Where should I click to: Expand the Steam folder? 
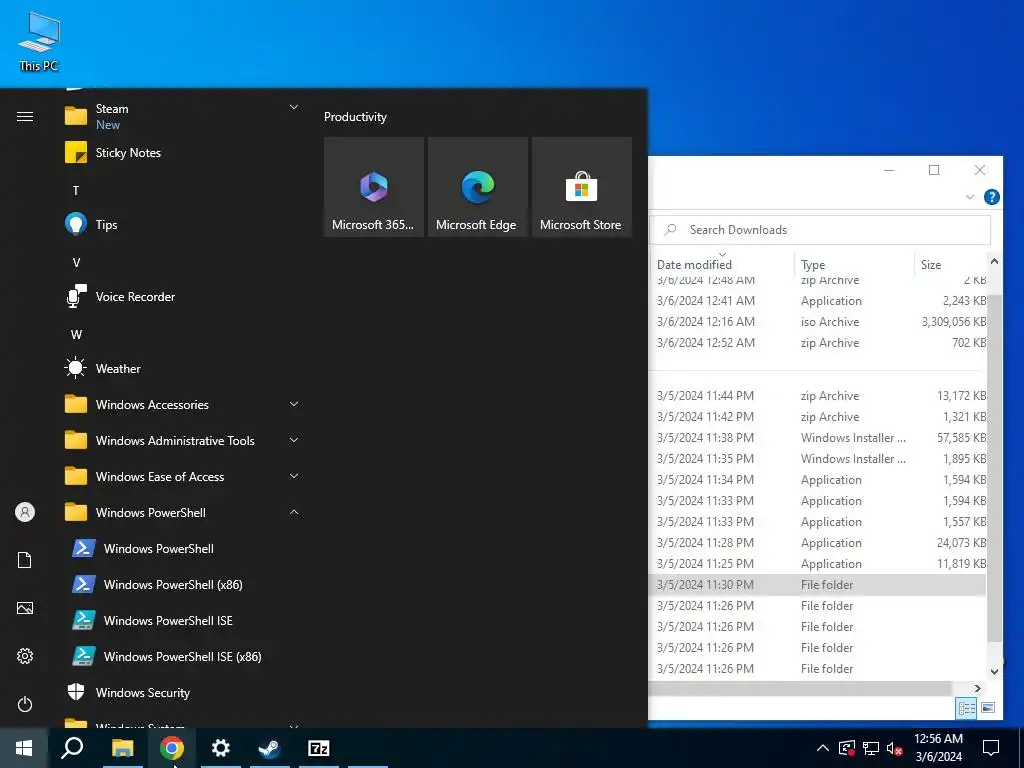[294, 107]
